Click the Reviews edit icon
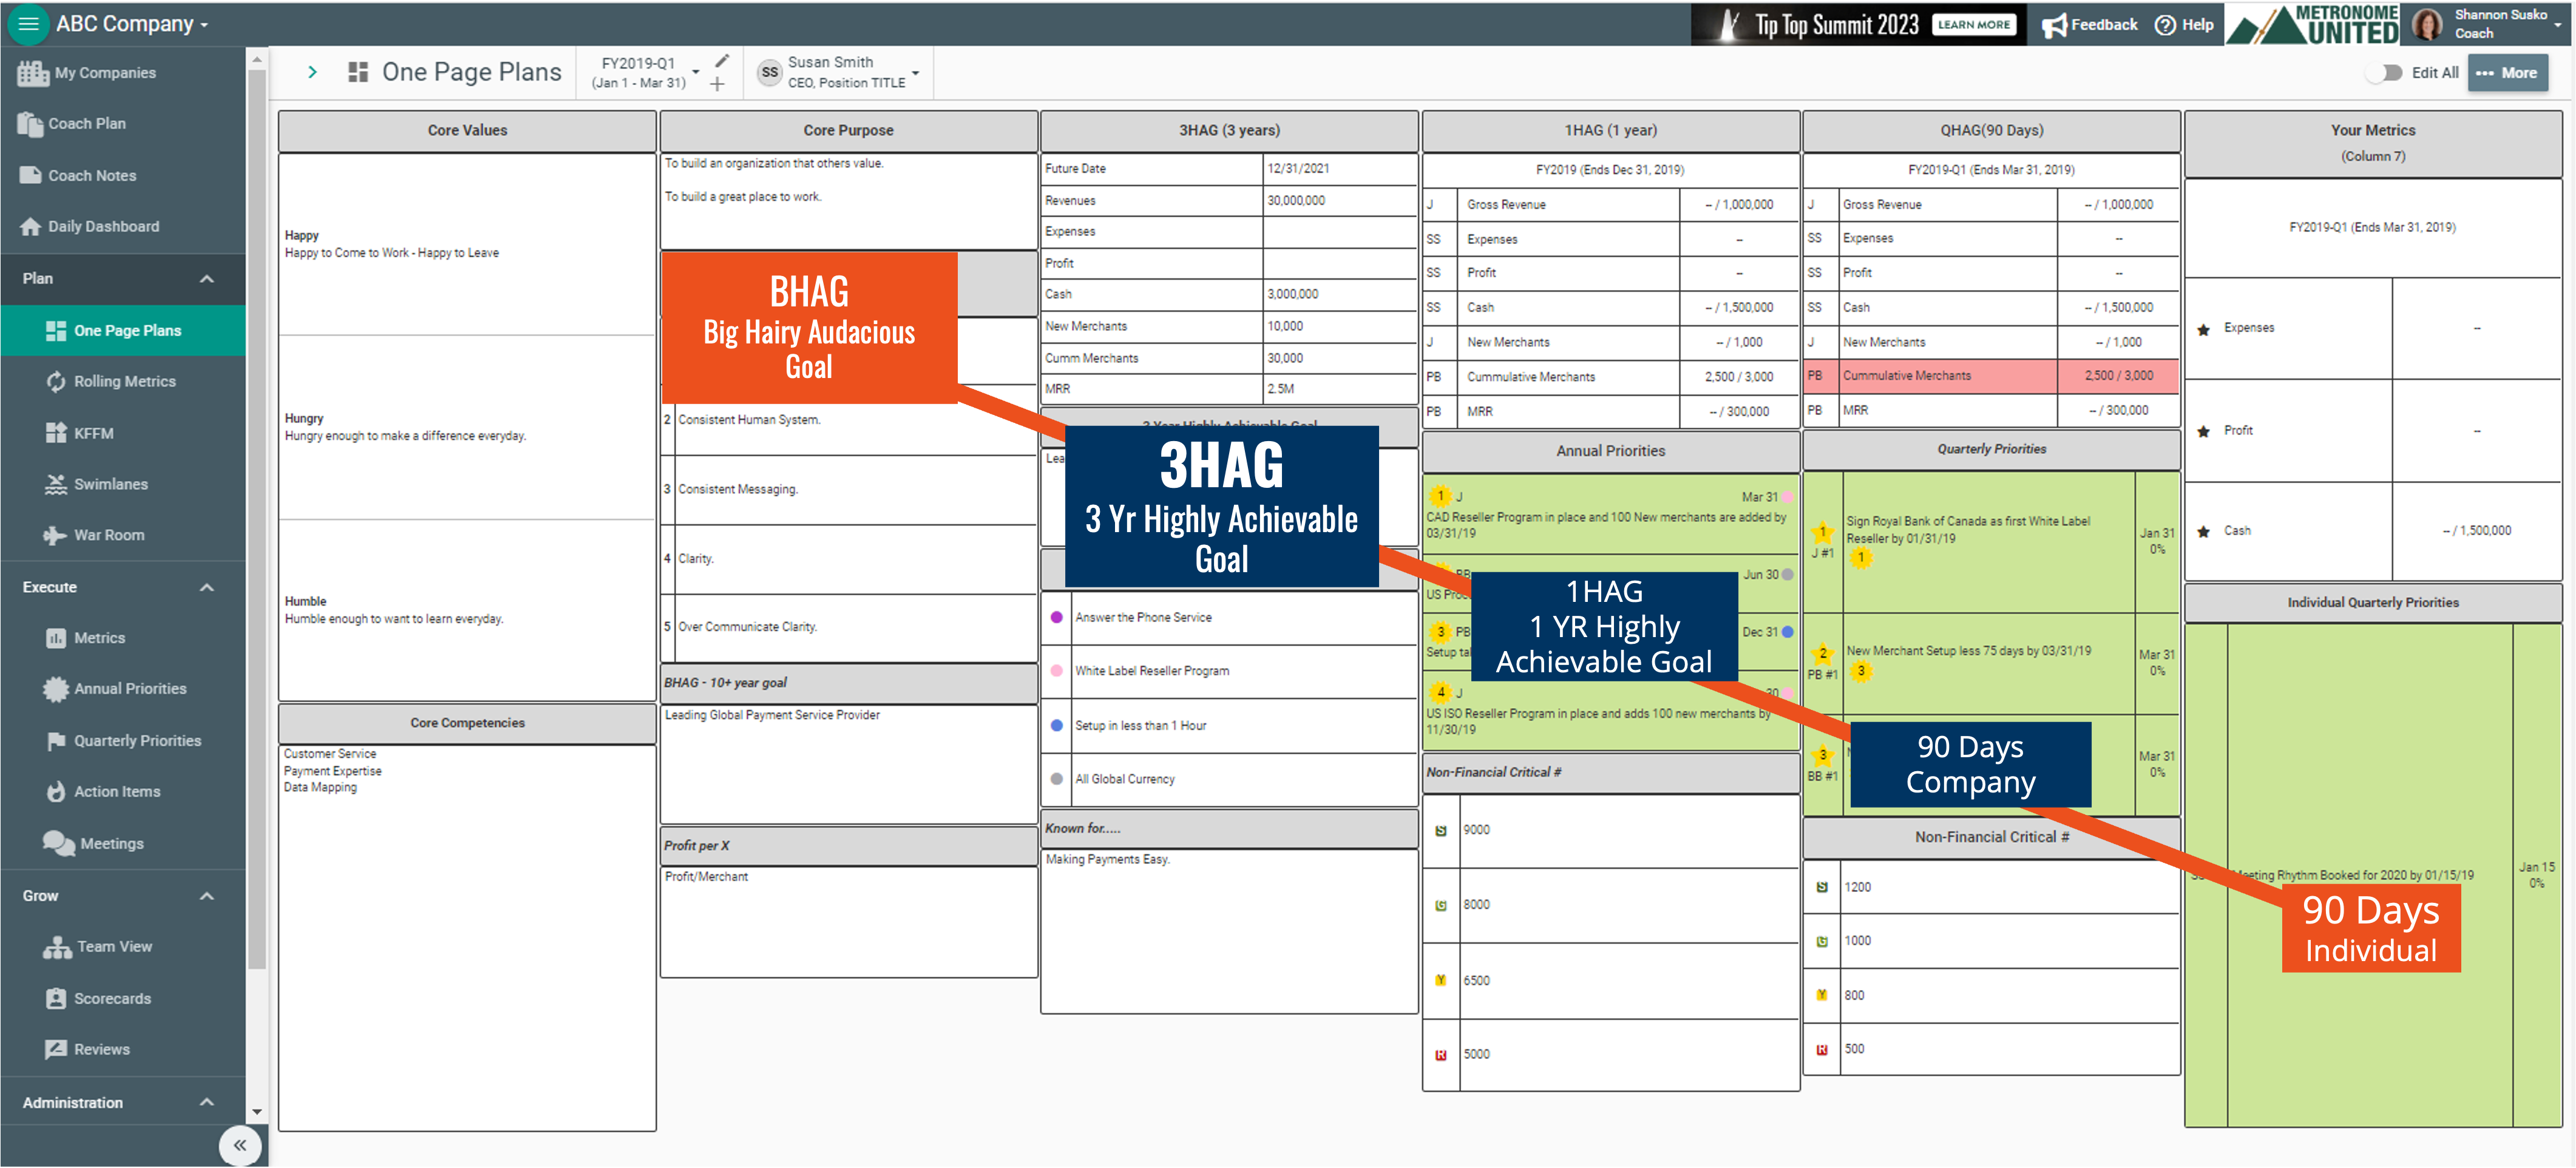The height and width of the screenshot is (1168, 2576). (56, 1050)
